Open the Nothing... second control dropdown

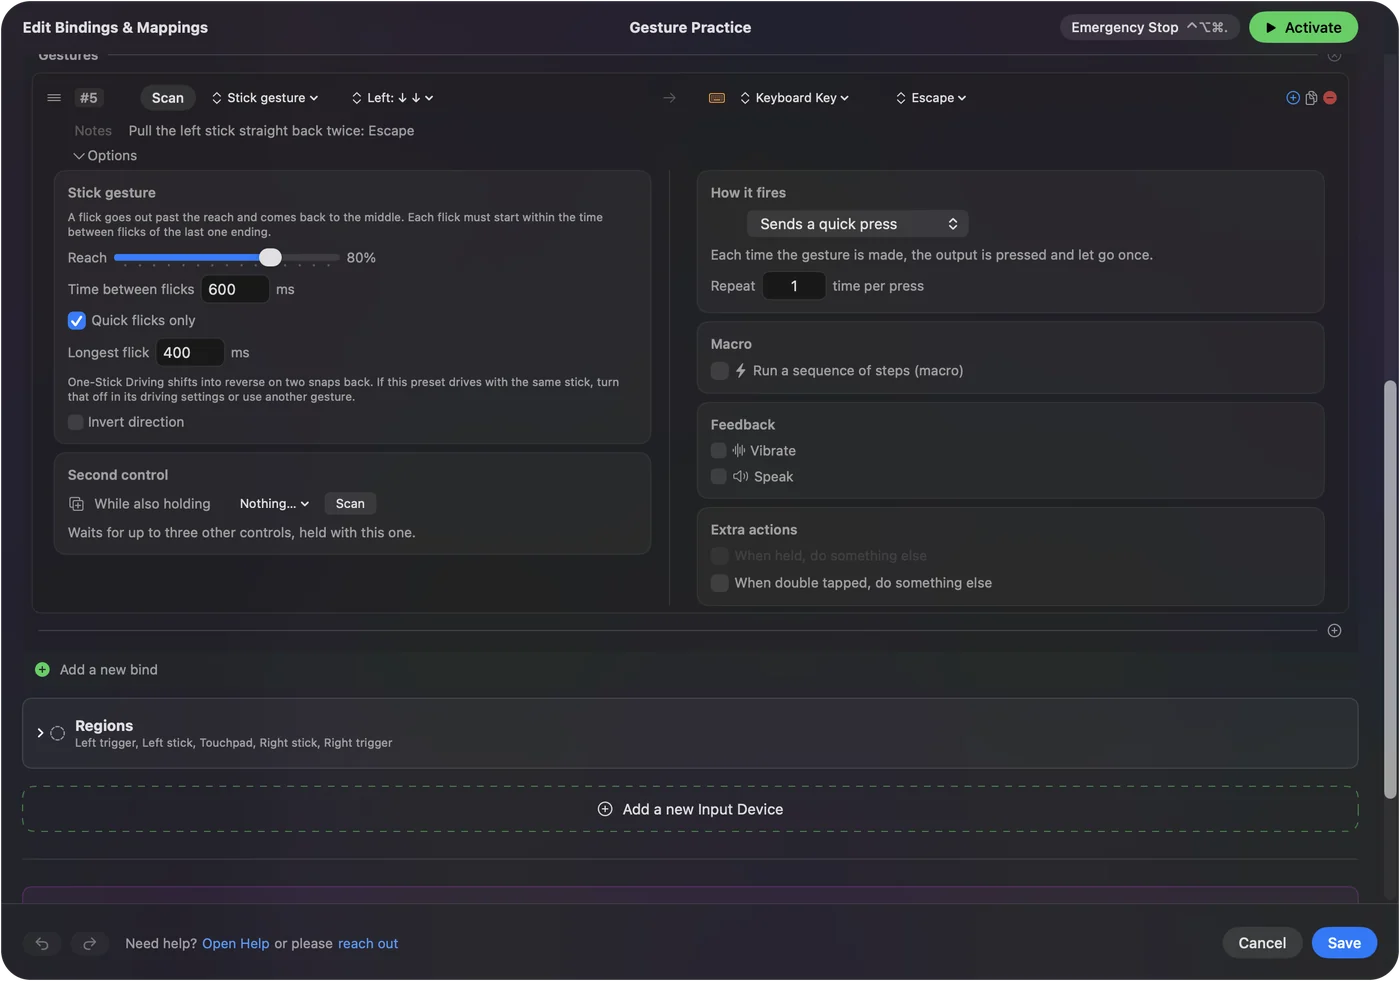pyautogui.click(x=274, y=504)
